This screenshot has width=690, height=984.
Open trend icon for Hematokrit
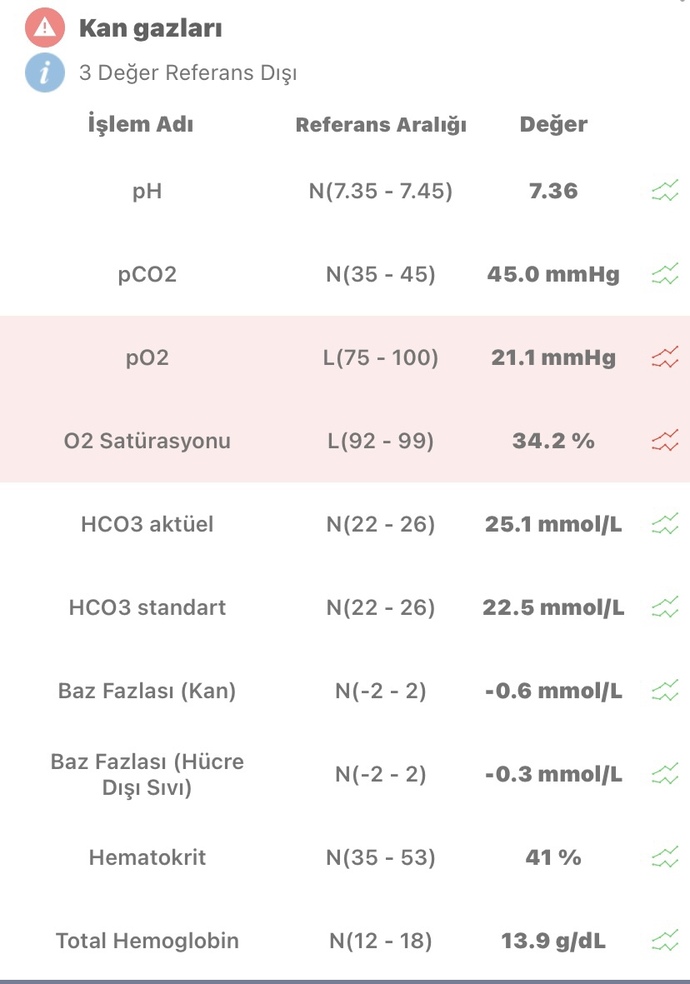(x=665, y=857)
